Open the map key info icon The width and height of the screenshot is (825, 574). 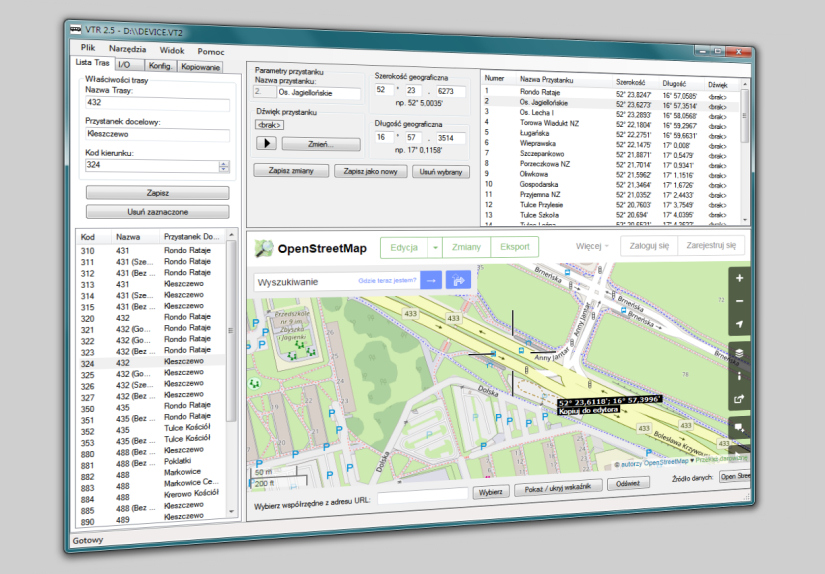[739, 376]
